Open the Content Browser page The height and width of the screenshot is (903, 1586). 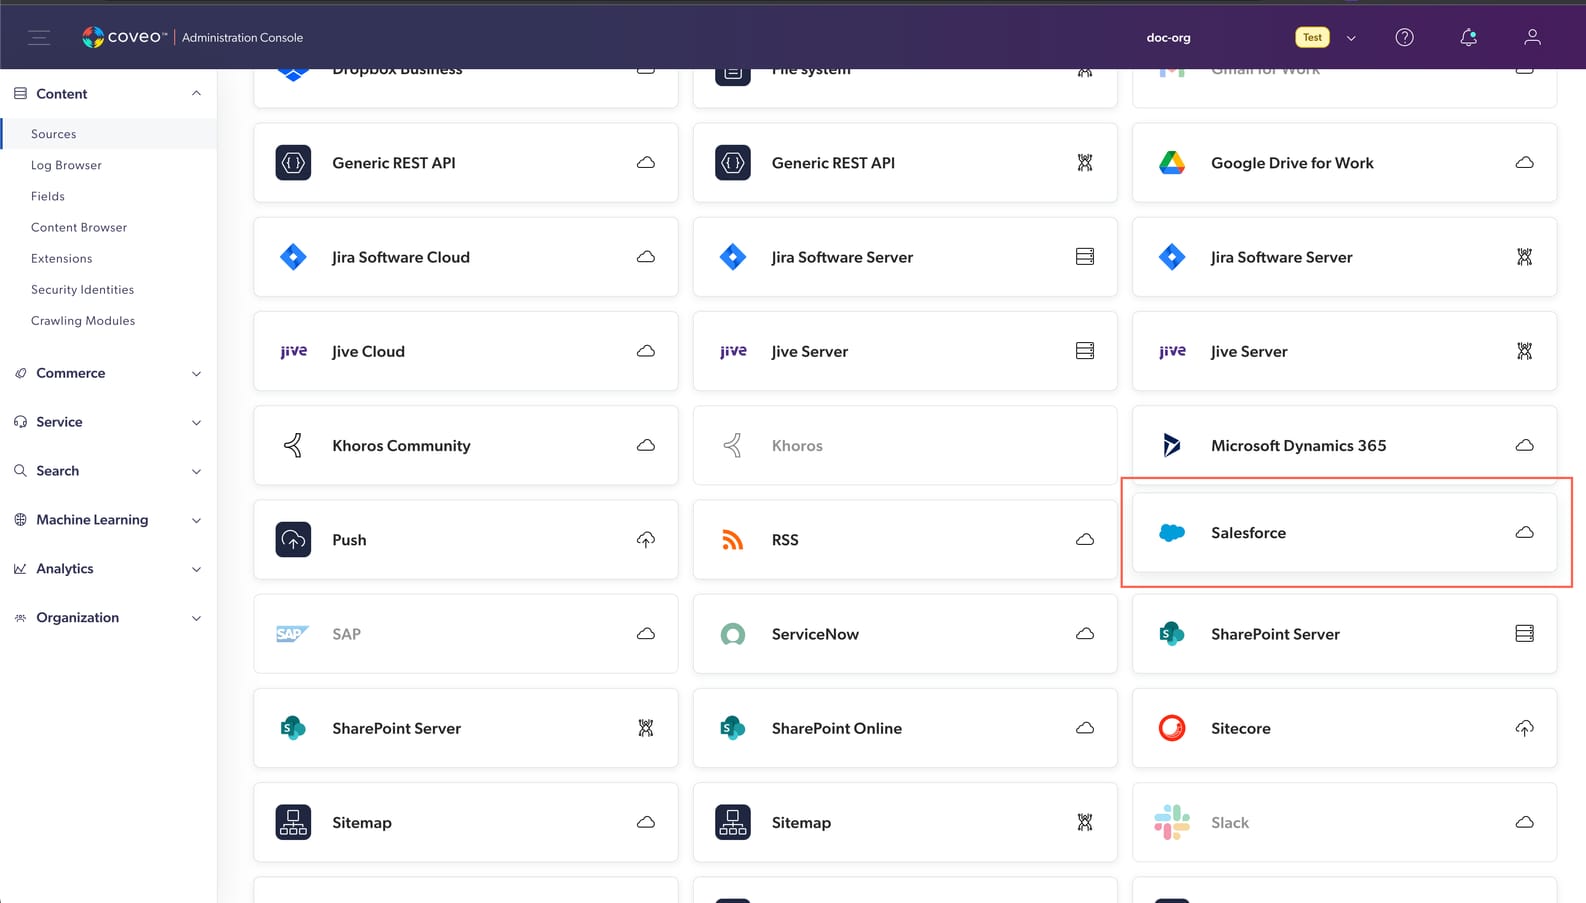(79, 227)
